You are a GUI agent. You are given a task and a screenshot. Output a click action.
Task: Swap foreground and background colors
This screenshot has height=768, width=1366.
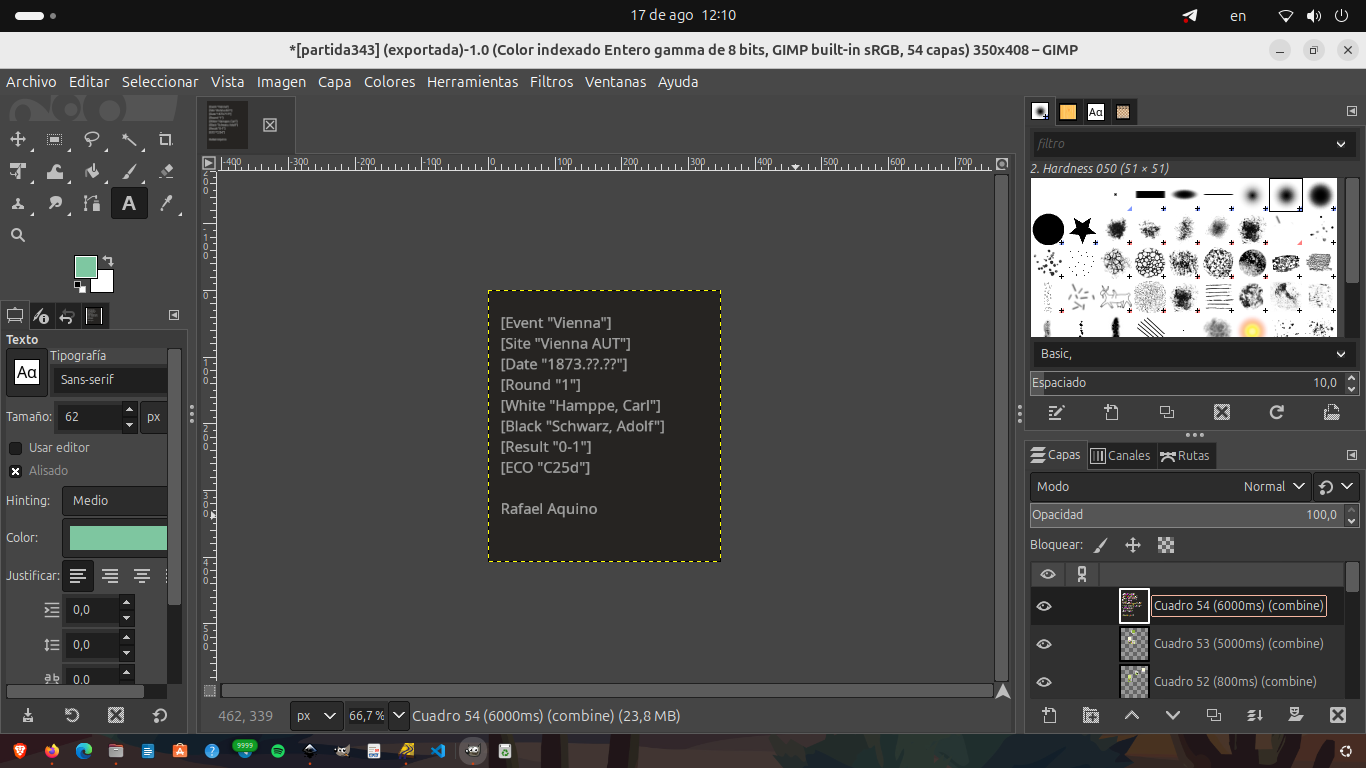pyautogui.click(x=108, y=261)
